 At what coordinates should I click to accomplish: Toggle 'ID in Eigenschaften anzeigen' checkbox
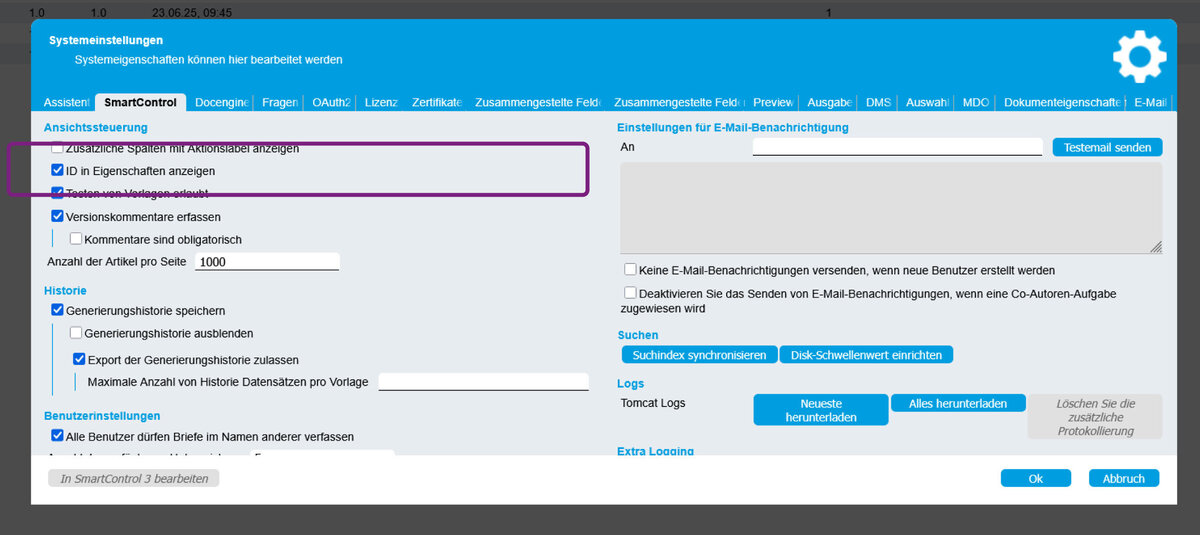tap(57, 171)
